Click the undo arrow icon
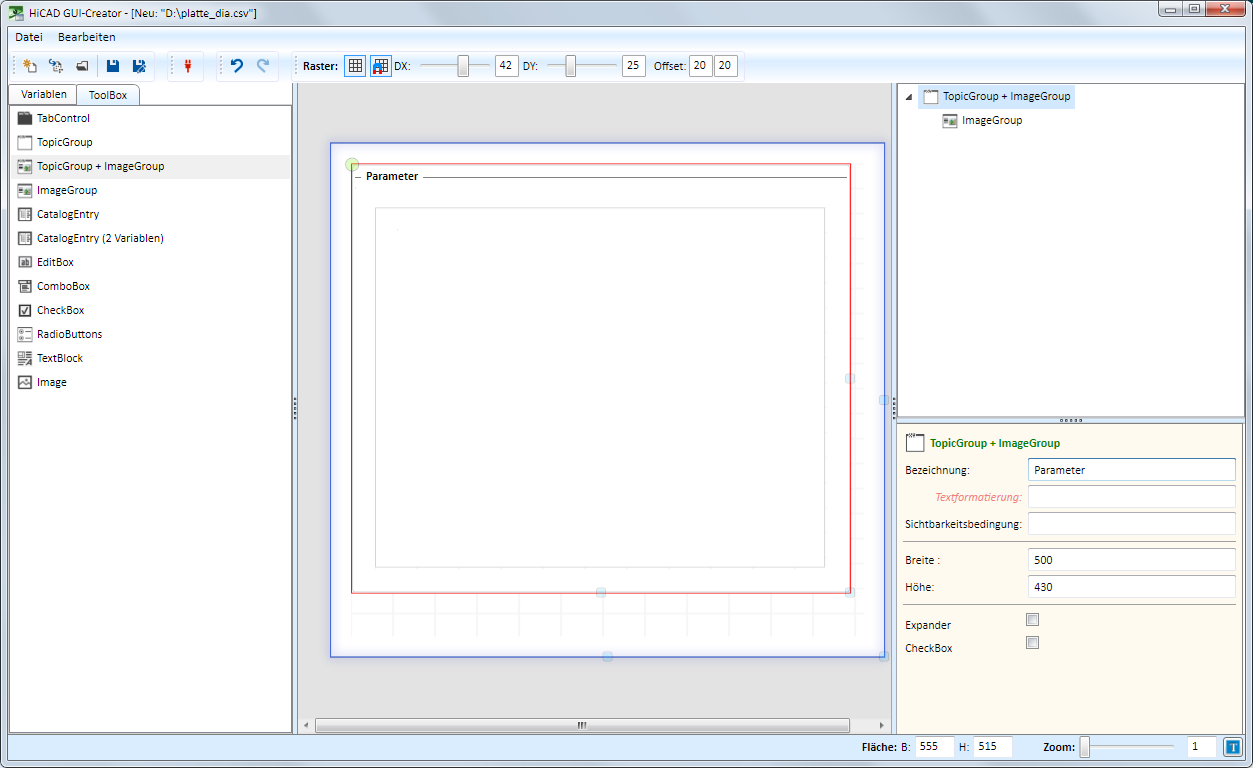Image resolution: width=1253 pixels, height=768 pixels. [x=237, y=66]
